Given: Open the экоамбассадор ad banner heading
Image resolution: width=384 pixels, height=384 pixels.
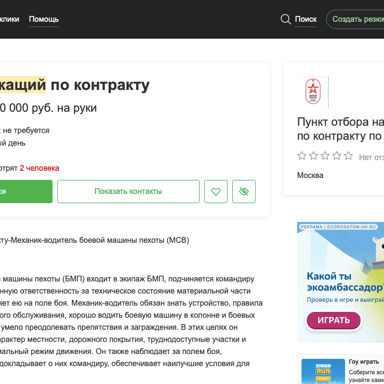Looking at the screenshot, I should [345, 282].
